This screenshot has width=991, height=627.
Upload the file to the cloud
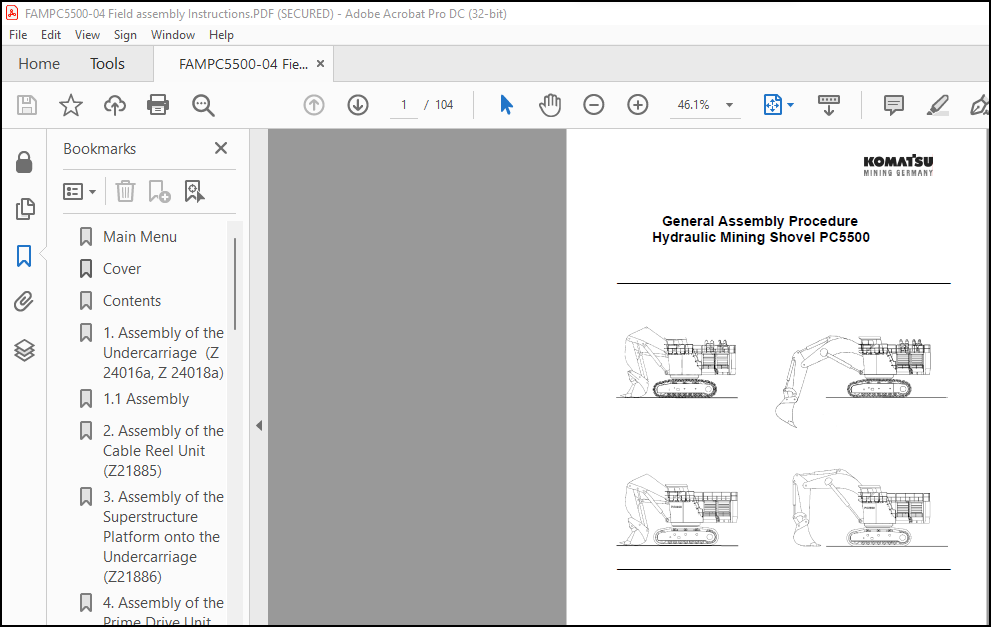pyautogui.click(x=114, y=105)
